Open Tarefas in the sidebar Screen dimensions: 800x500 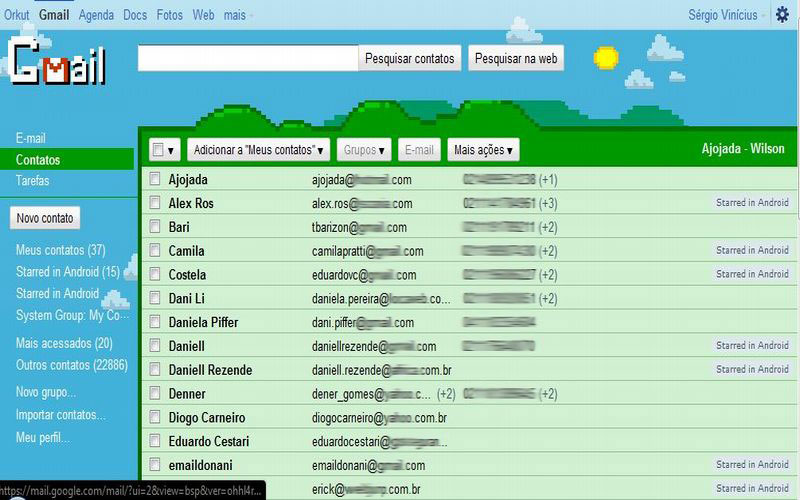(x=32, y=181)
